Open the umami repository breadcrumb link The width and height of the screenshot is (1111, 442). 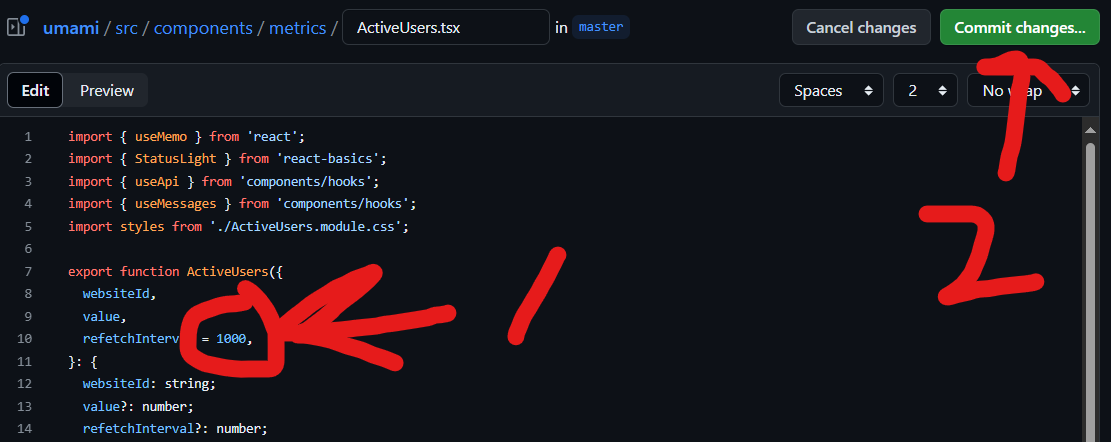(71, 28)
